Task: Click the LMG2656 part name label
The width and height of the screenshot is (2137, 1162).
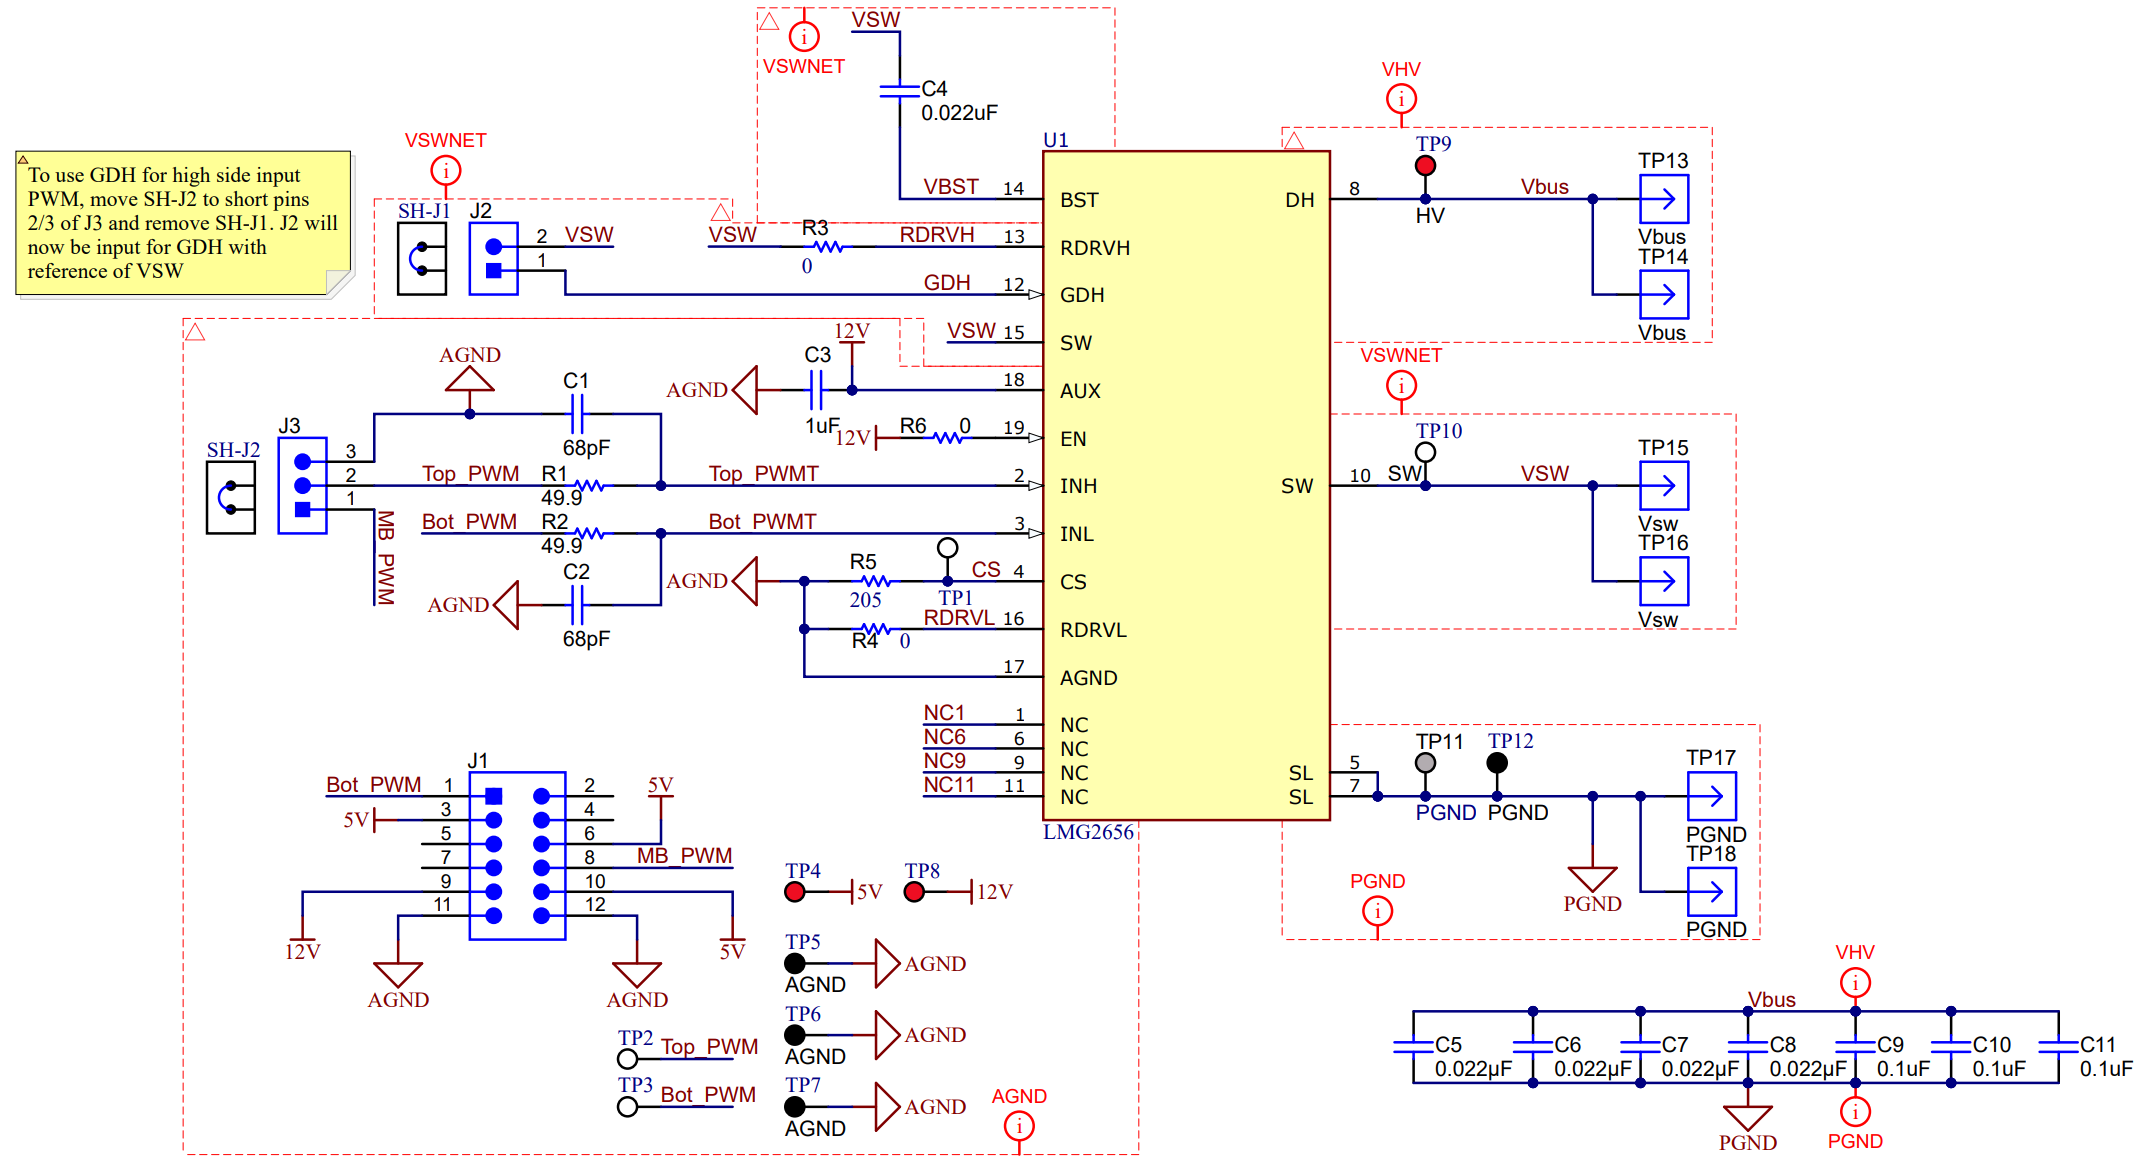Action: [1088, 832]
